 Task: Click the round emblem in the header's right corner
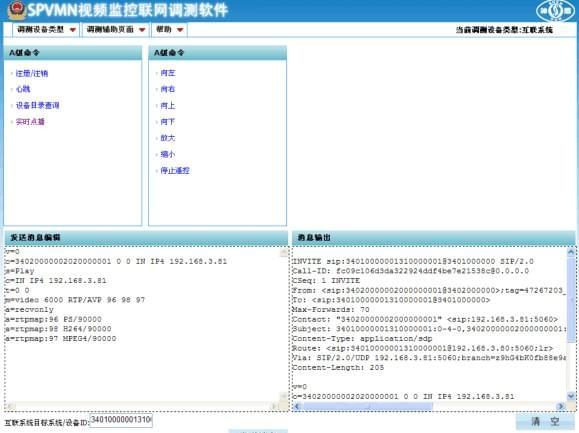[x=555, y=11]
